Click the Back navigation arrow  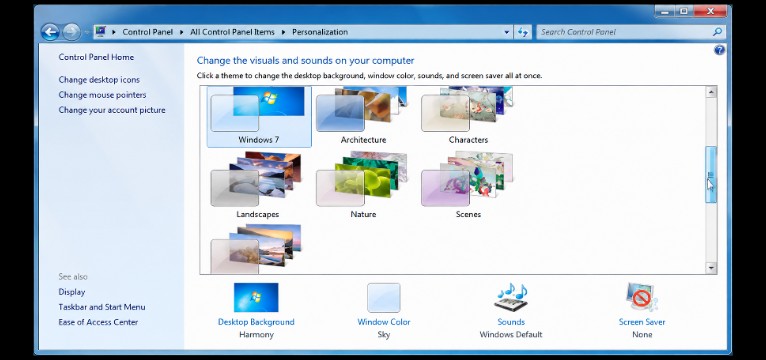click(x=50, y=32)
